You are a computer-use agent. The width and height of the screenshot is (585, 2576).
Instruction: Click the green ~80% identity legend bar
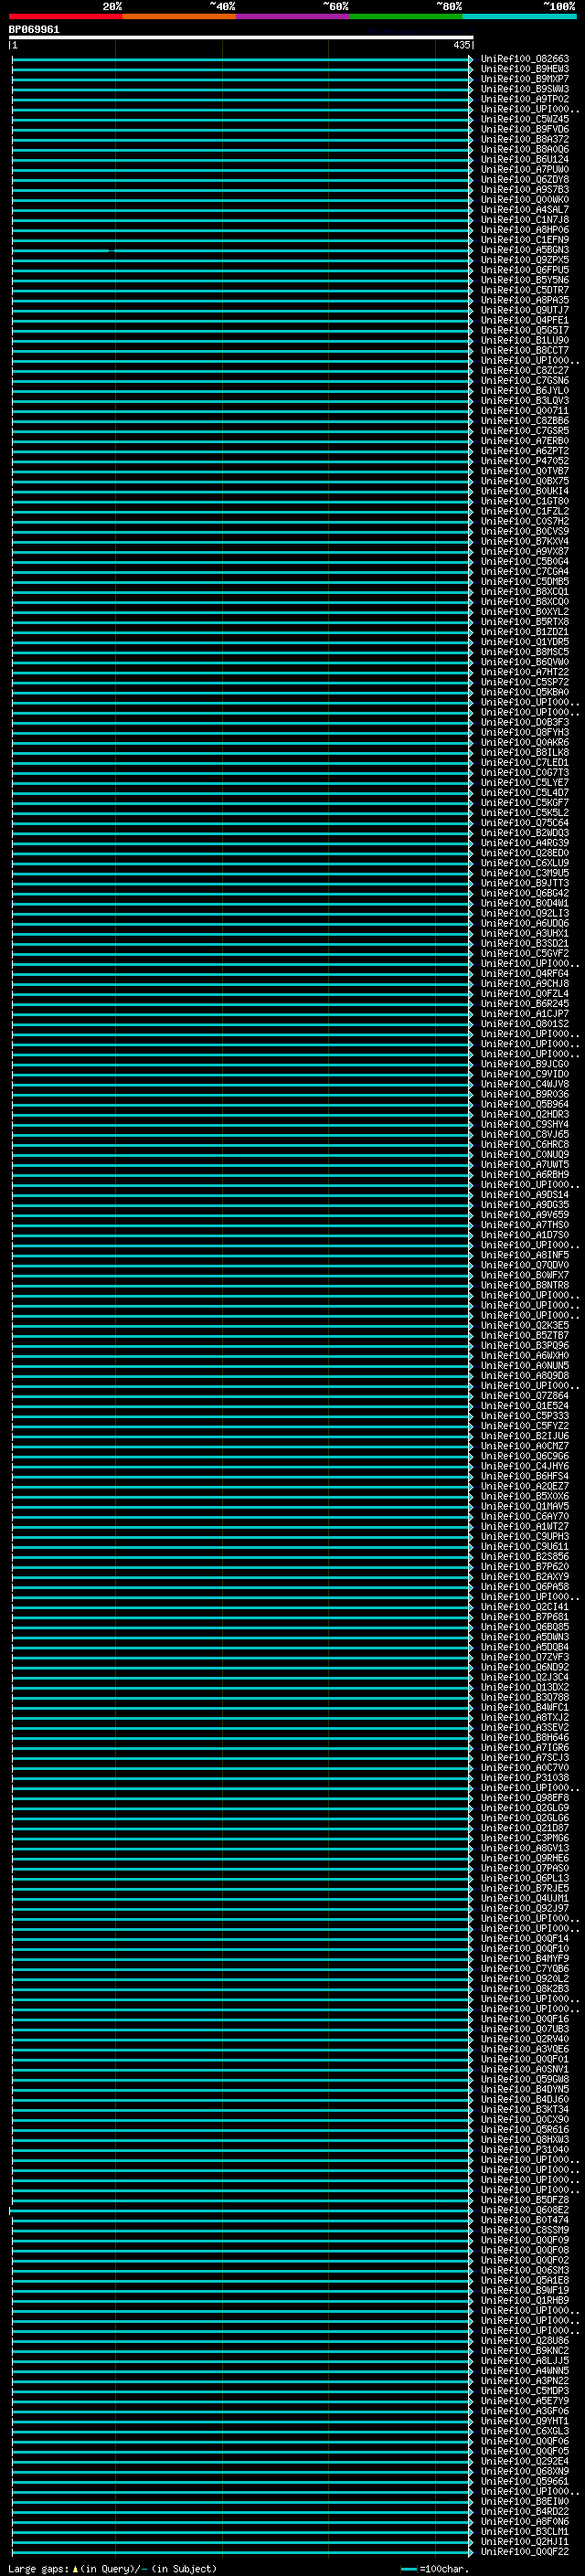(405, 16)
